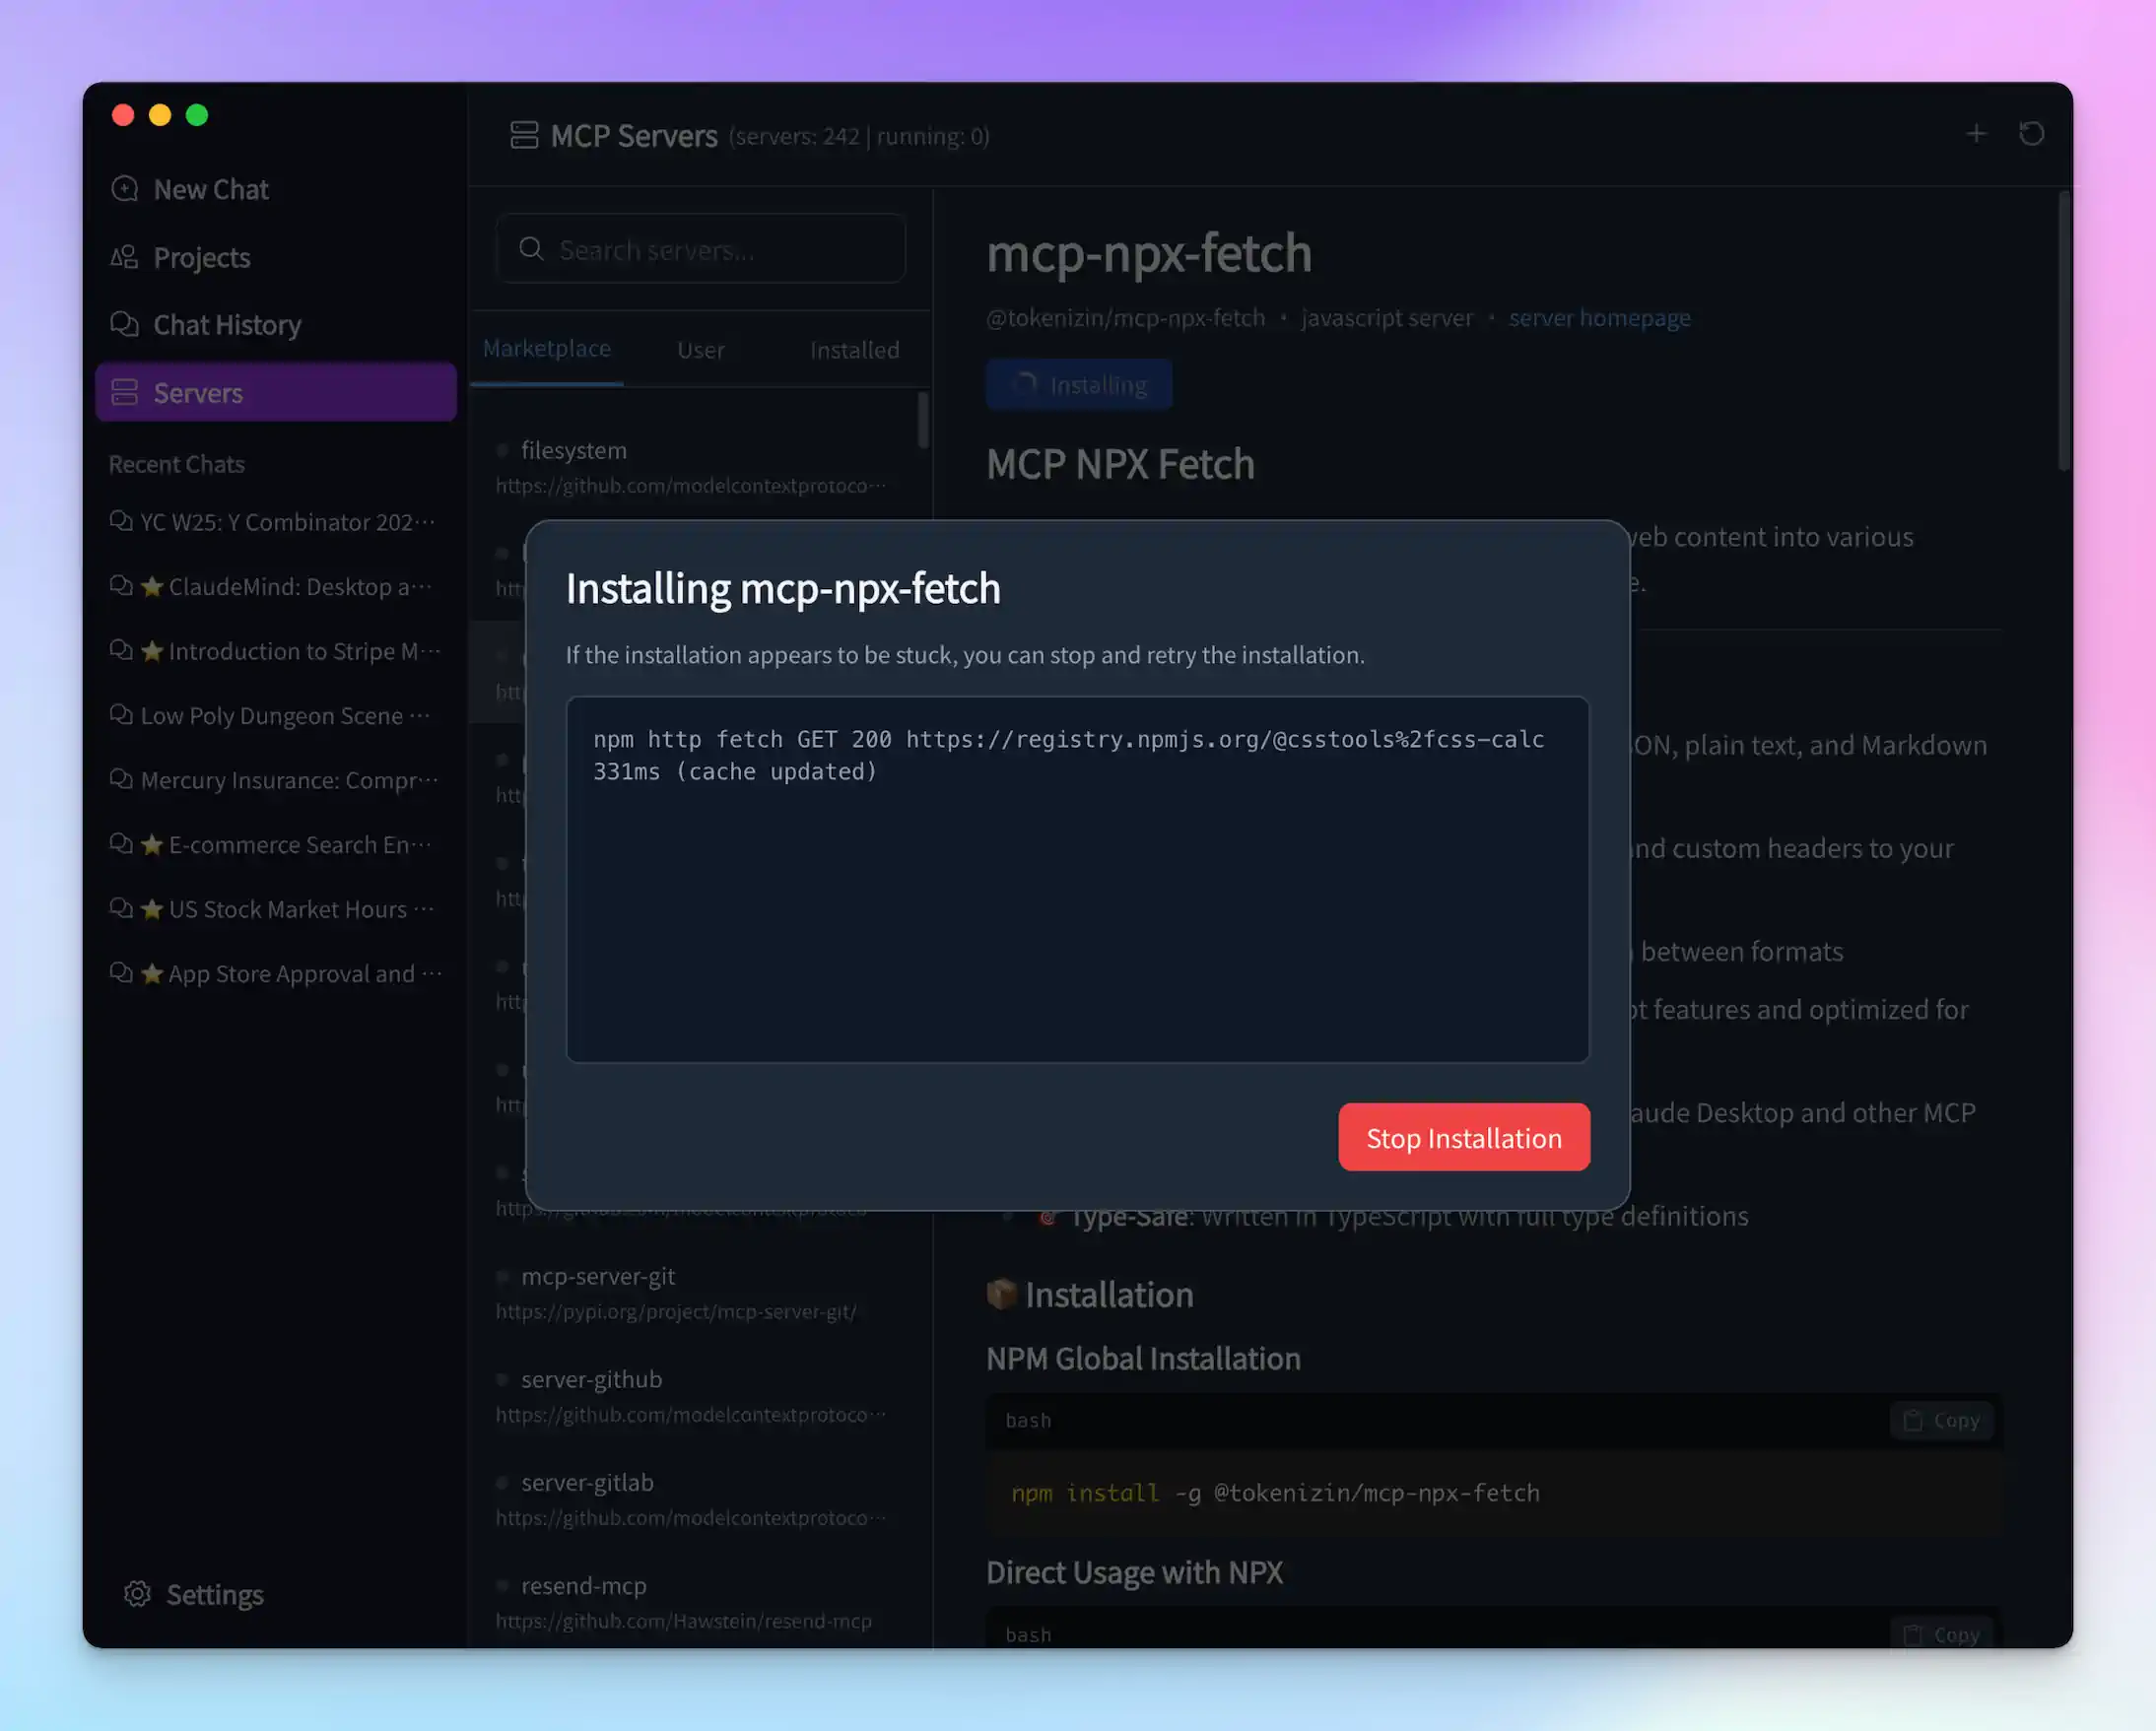Click the magnifier icon in server search
Screen dimensions: 2156x1731
[x=531, y=249]
